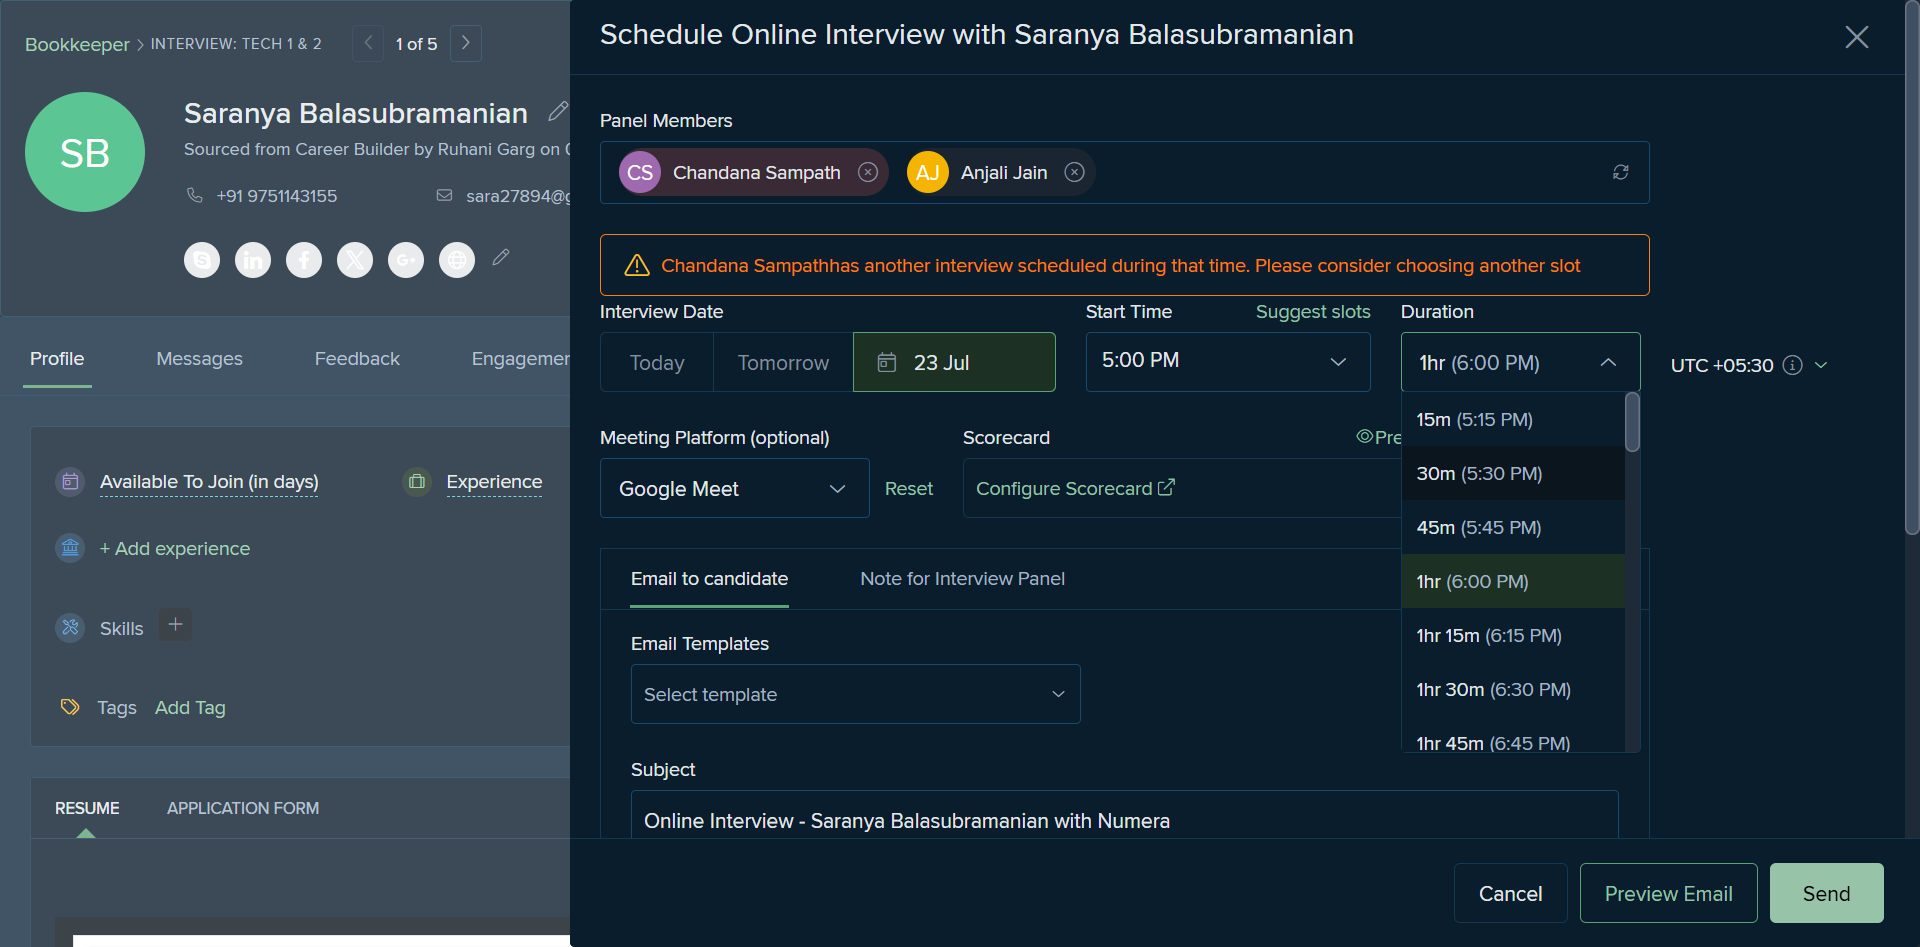The height and width of the screenshot is (947, 1920).
Task: Open the APPLICATION FORM tab
Action: click(243, 808)
